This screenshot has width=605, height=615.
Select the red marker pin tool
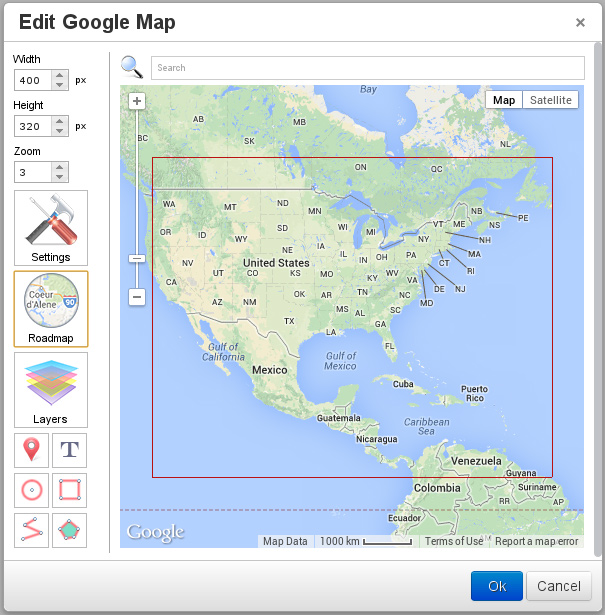pyautogui.click(x=32, y=450)
